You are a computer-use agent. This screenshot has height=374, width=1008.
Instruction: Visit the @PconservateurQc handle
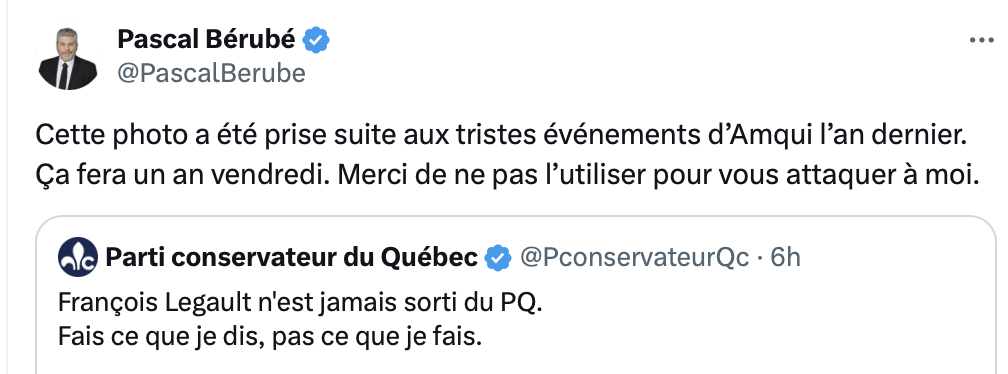[634, 258]
